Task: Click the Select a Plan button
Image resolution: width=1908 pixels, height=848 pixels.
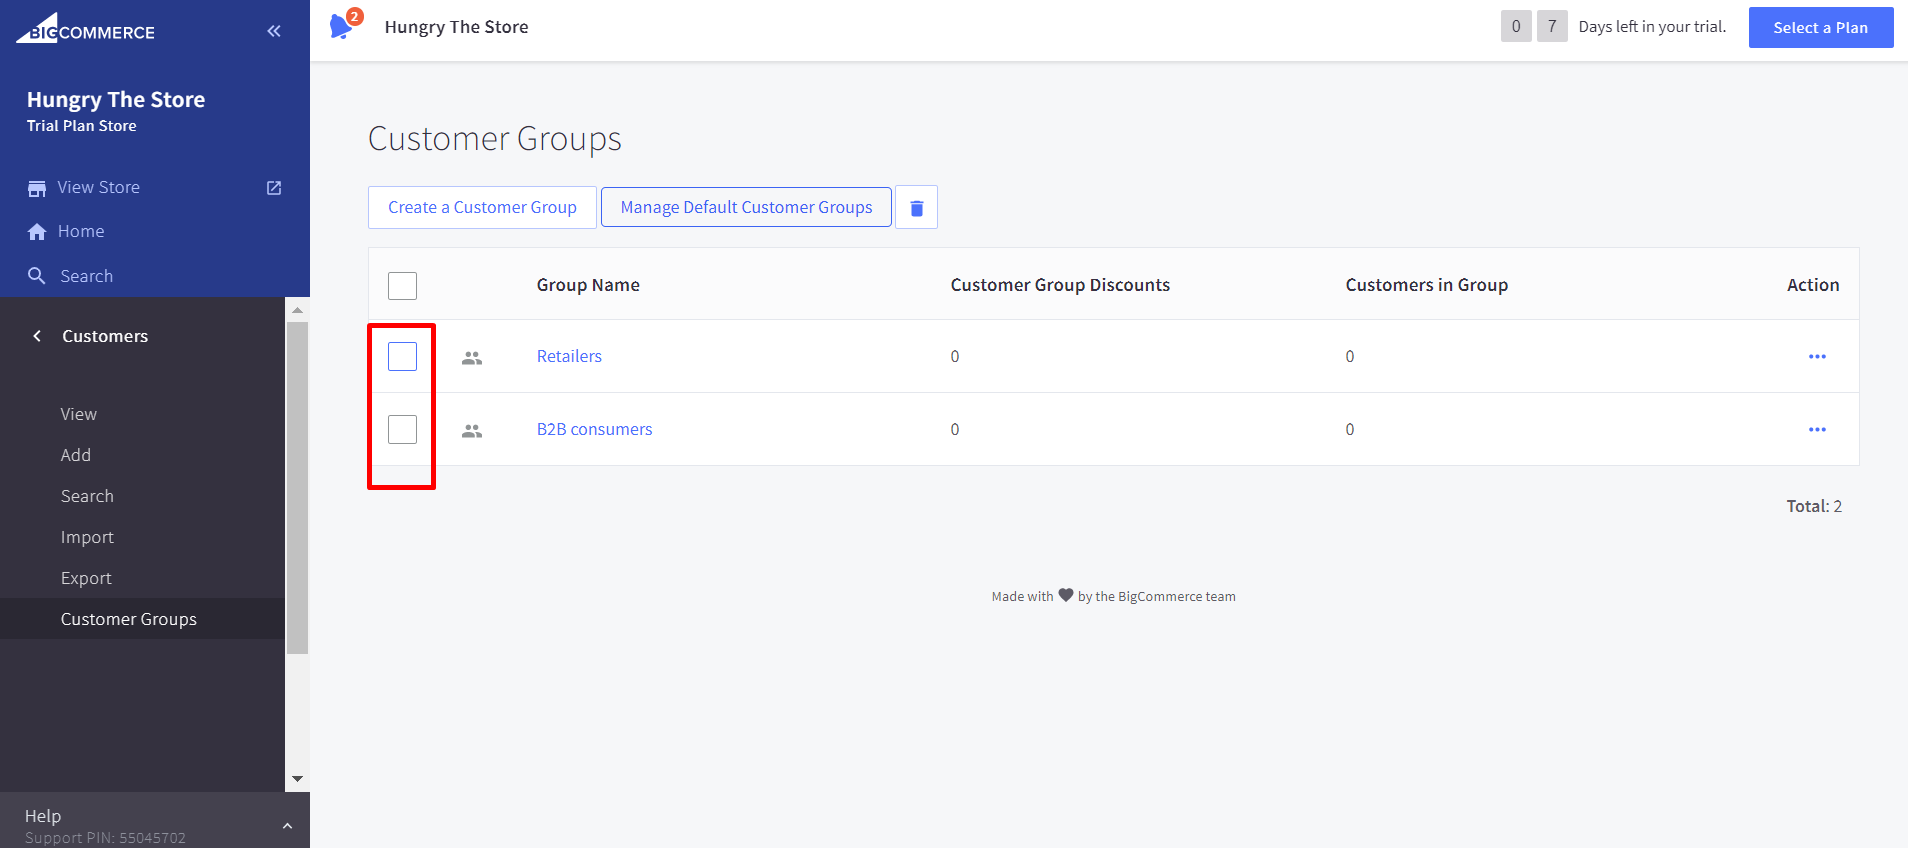Action: [x=1820, y=28]
